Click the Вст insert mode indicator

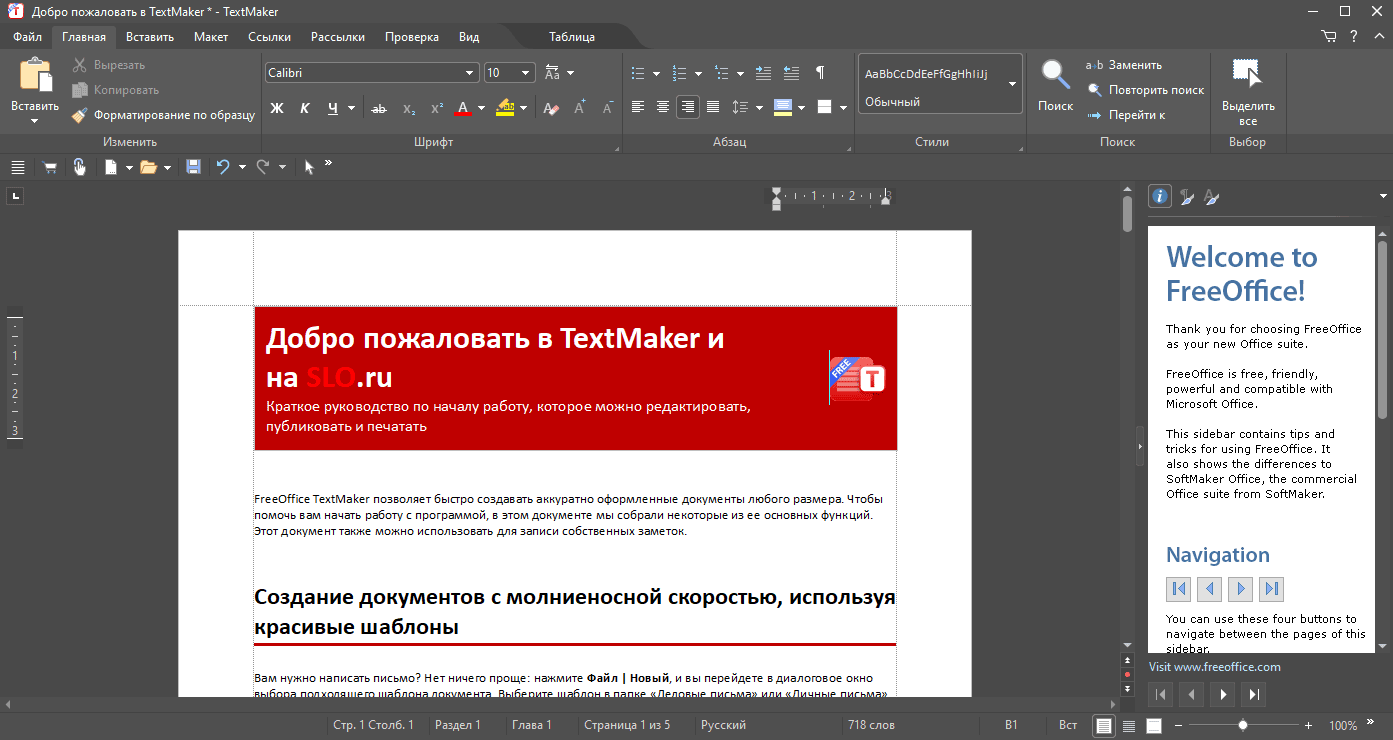point(1068,725)
